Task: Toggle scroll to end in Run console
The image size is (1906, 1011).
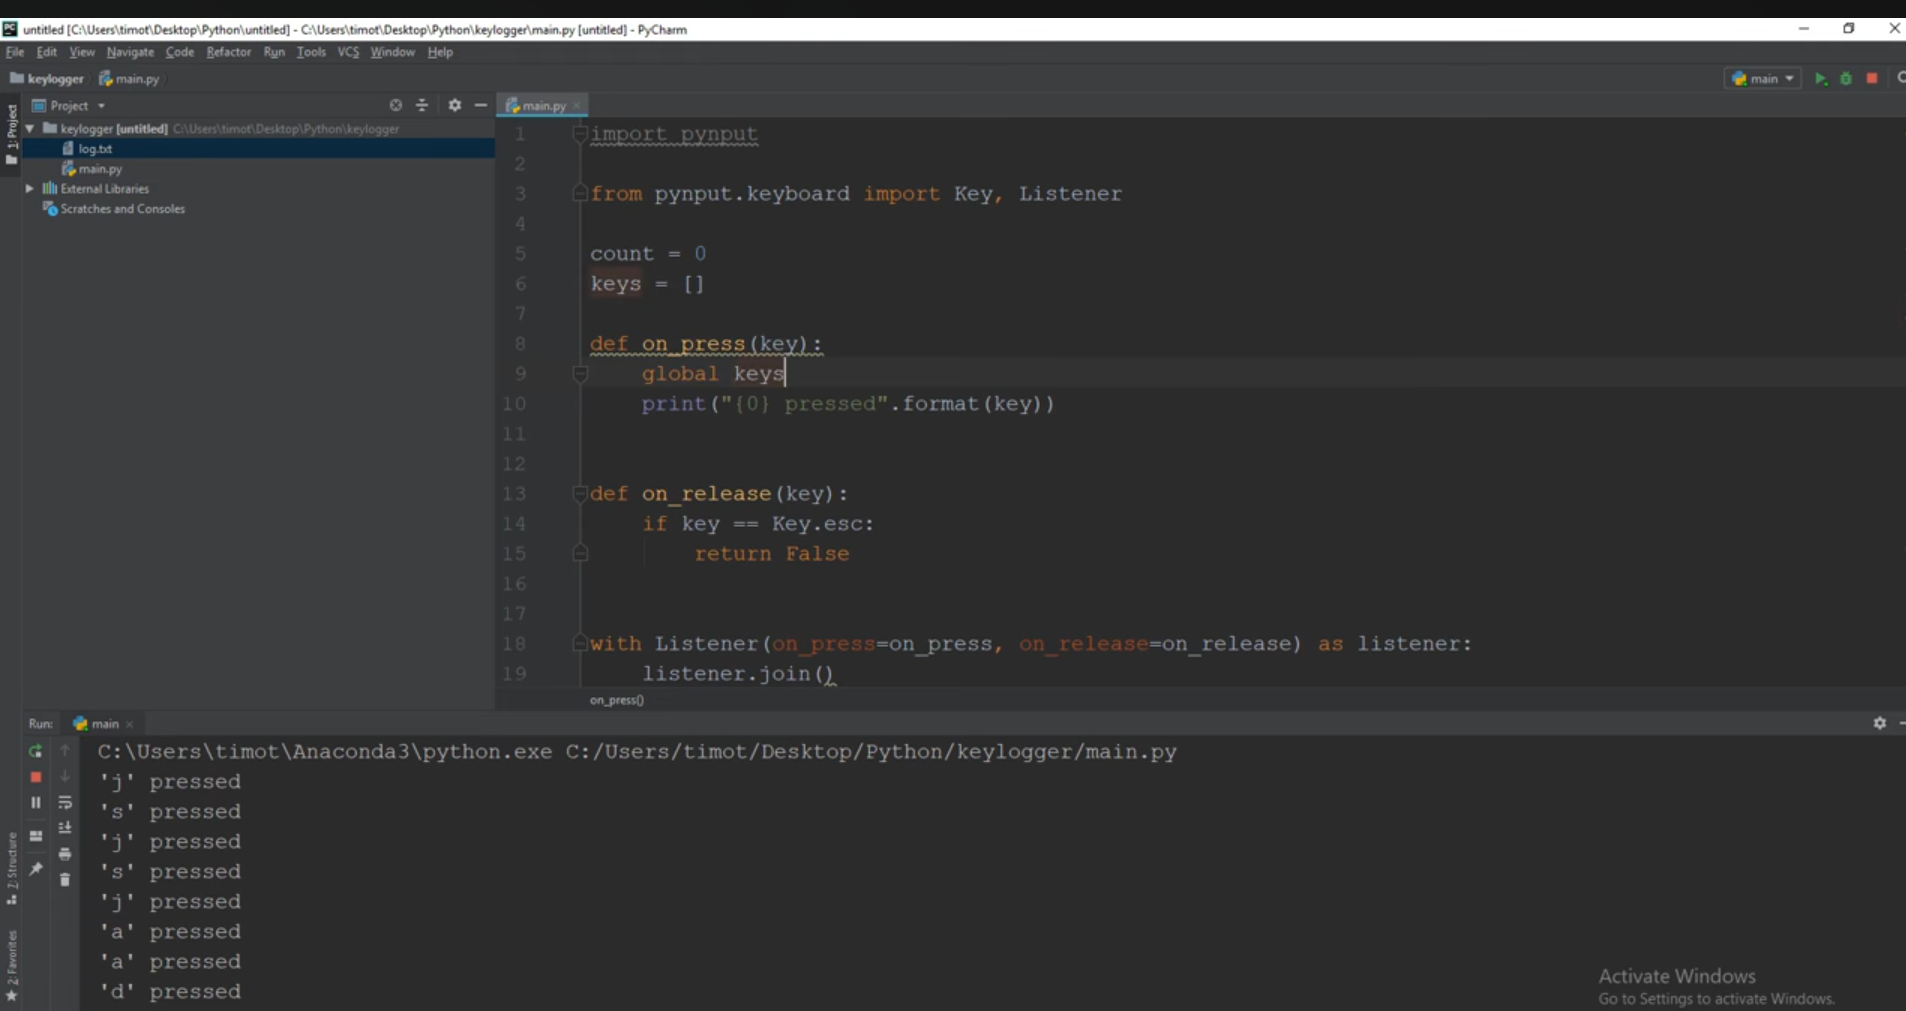Action: (65, 828)
